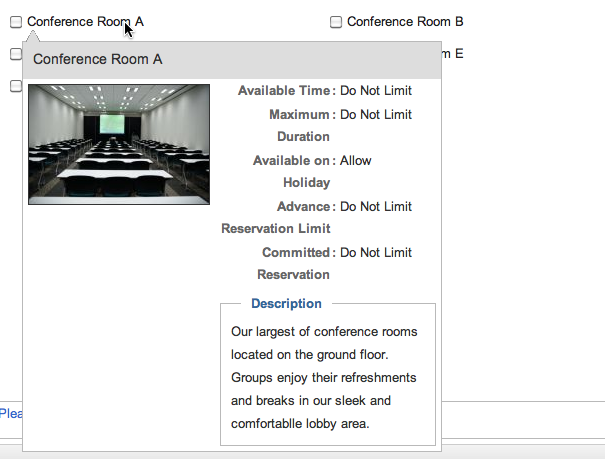Click the popup pointer arrow under Room A
This screenshot has width=605, height=459.
(33, 36)
